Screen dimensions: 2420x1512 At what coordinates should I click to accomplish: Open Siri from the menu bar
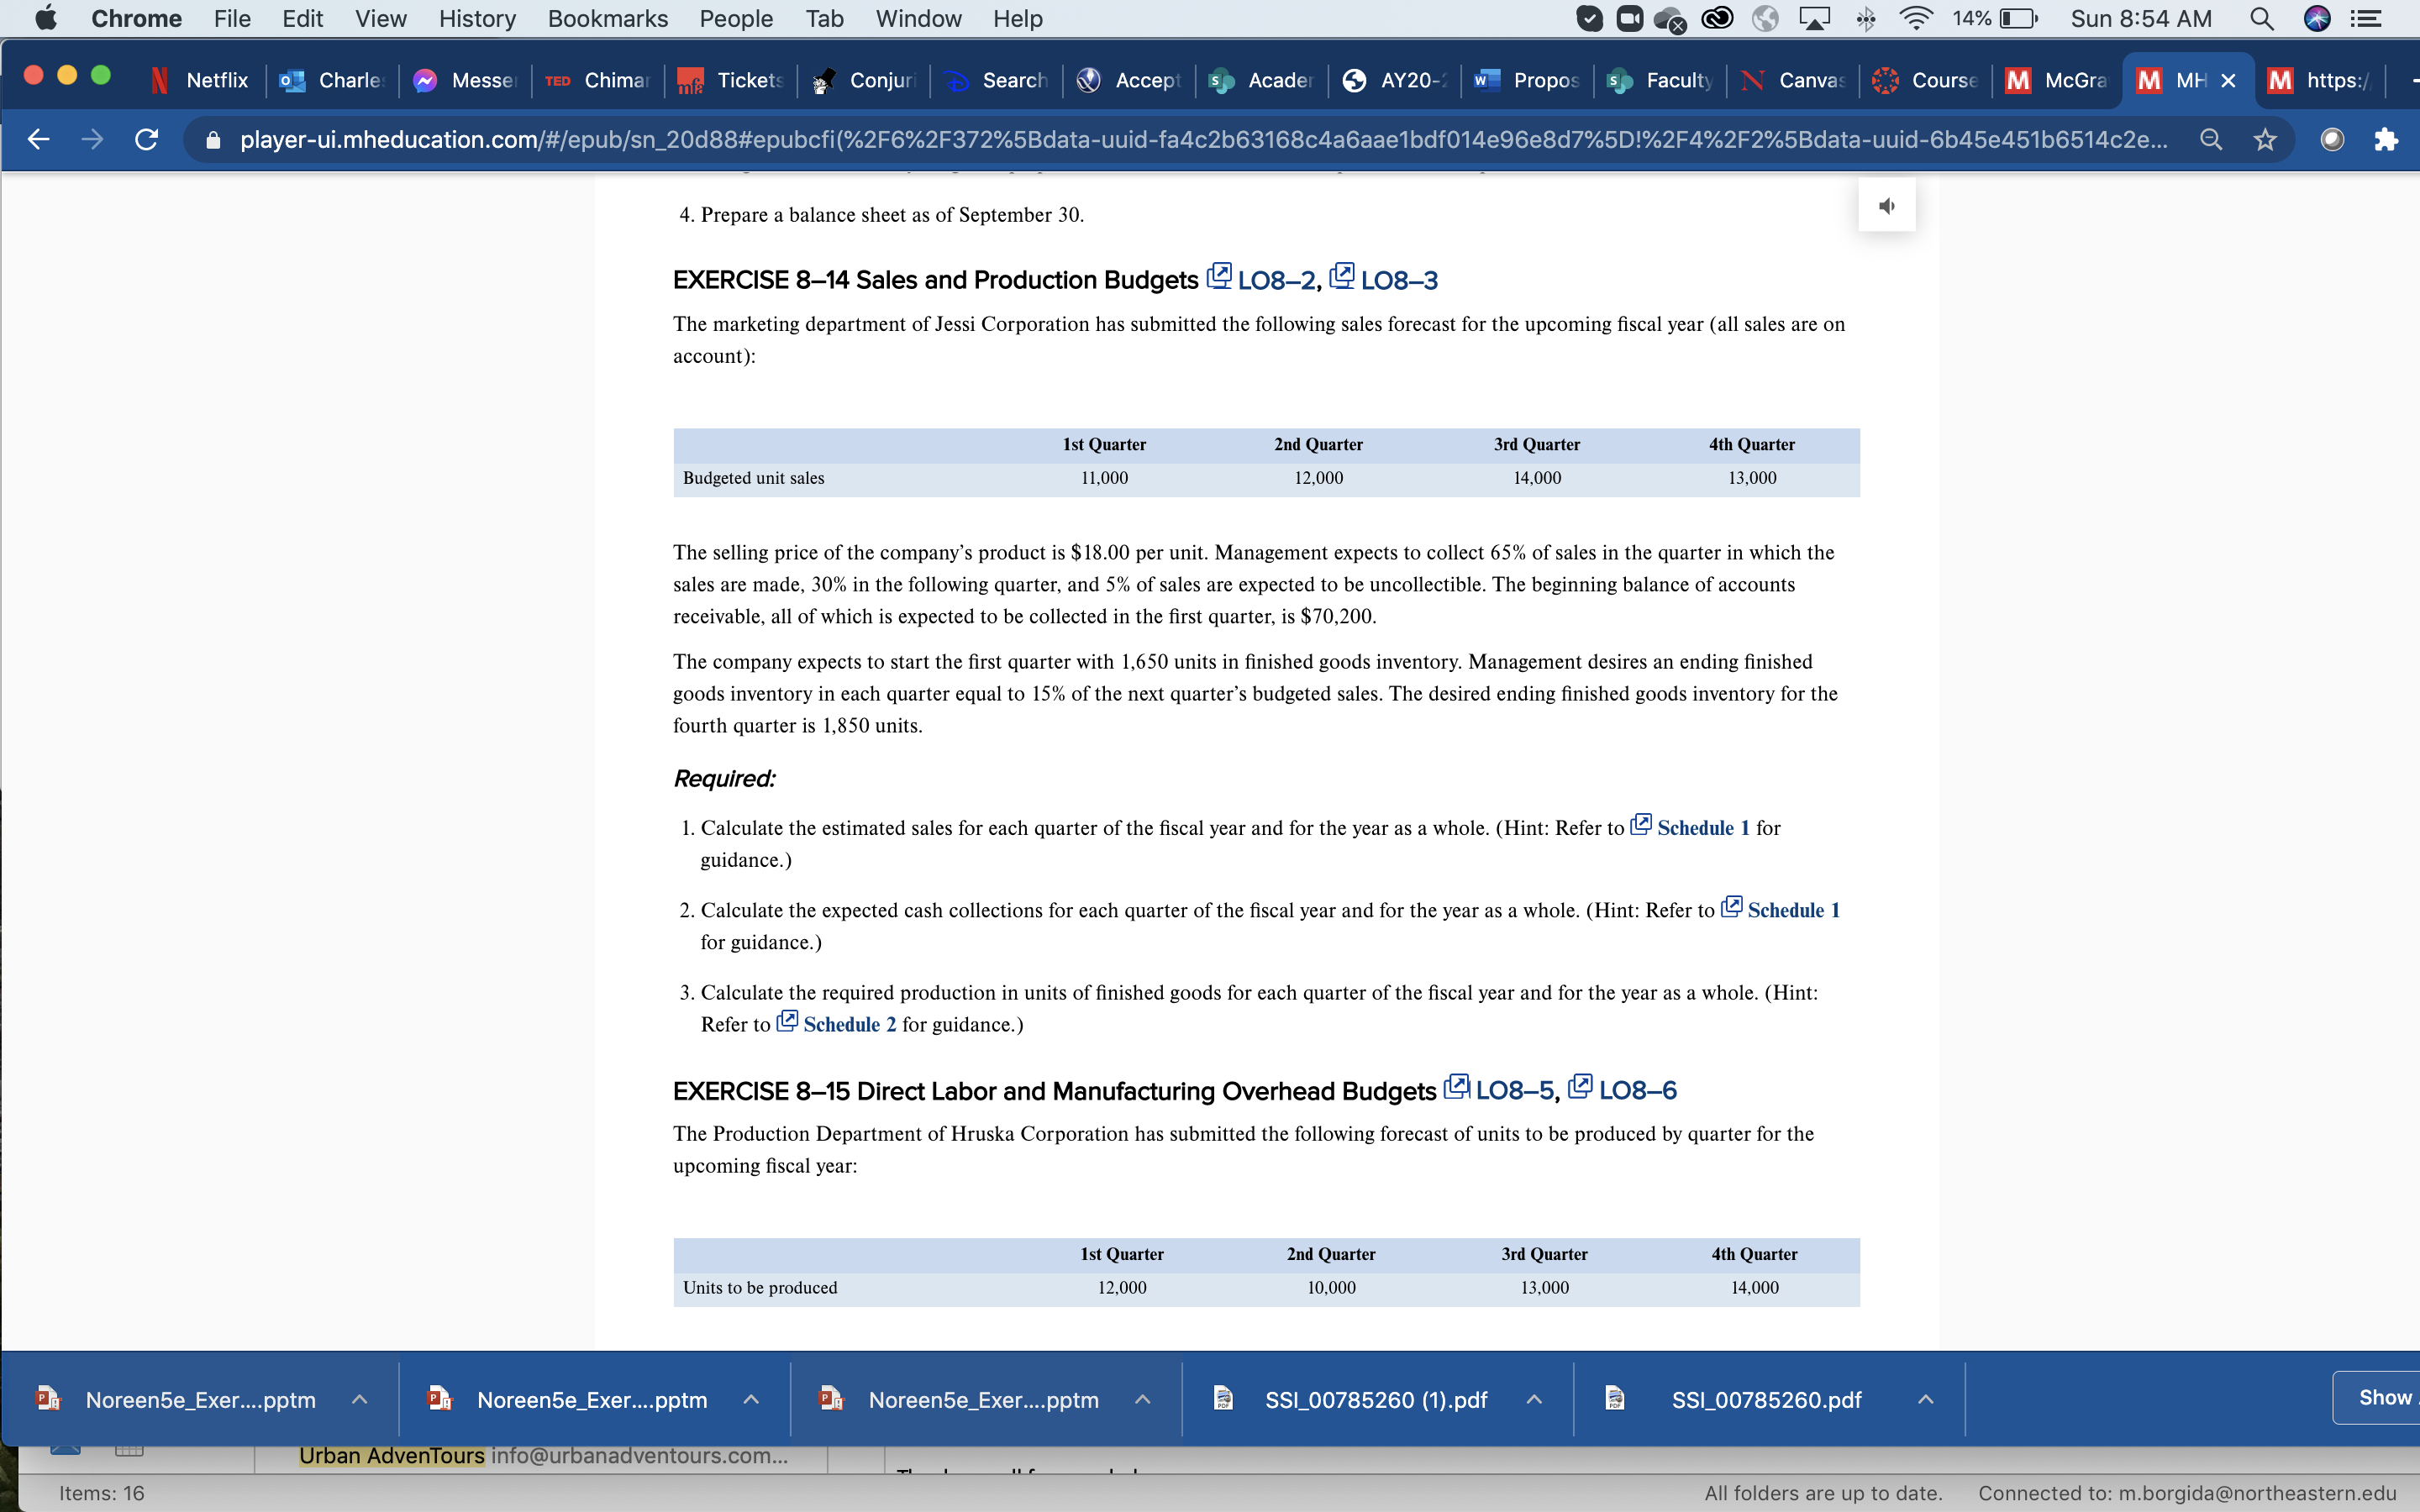coord(2319,18)
